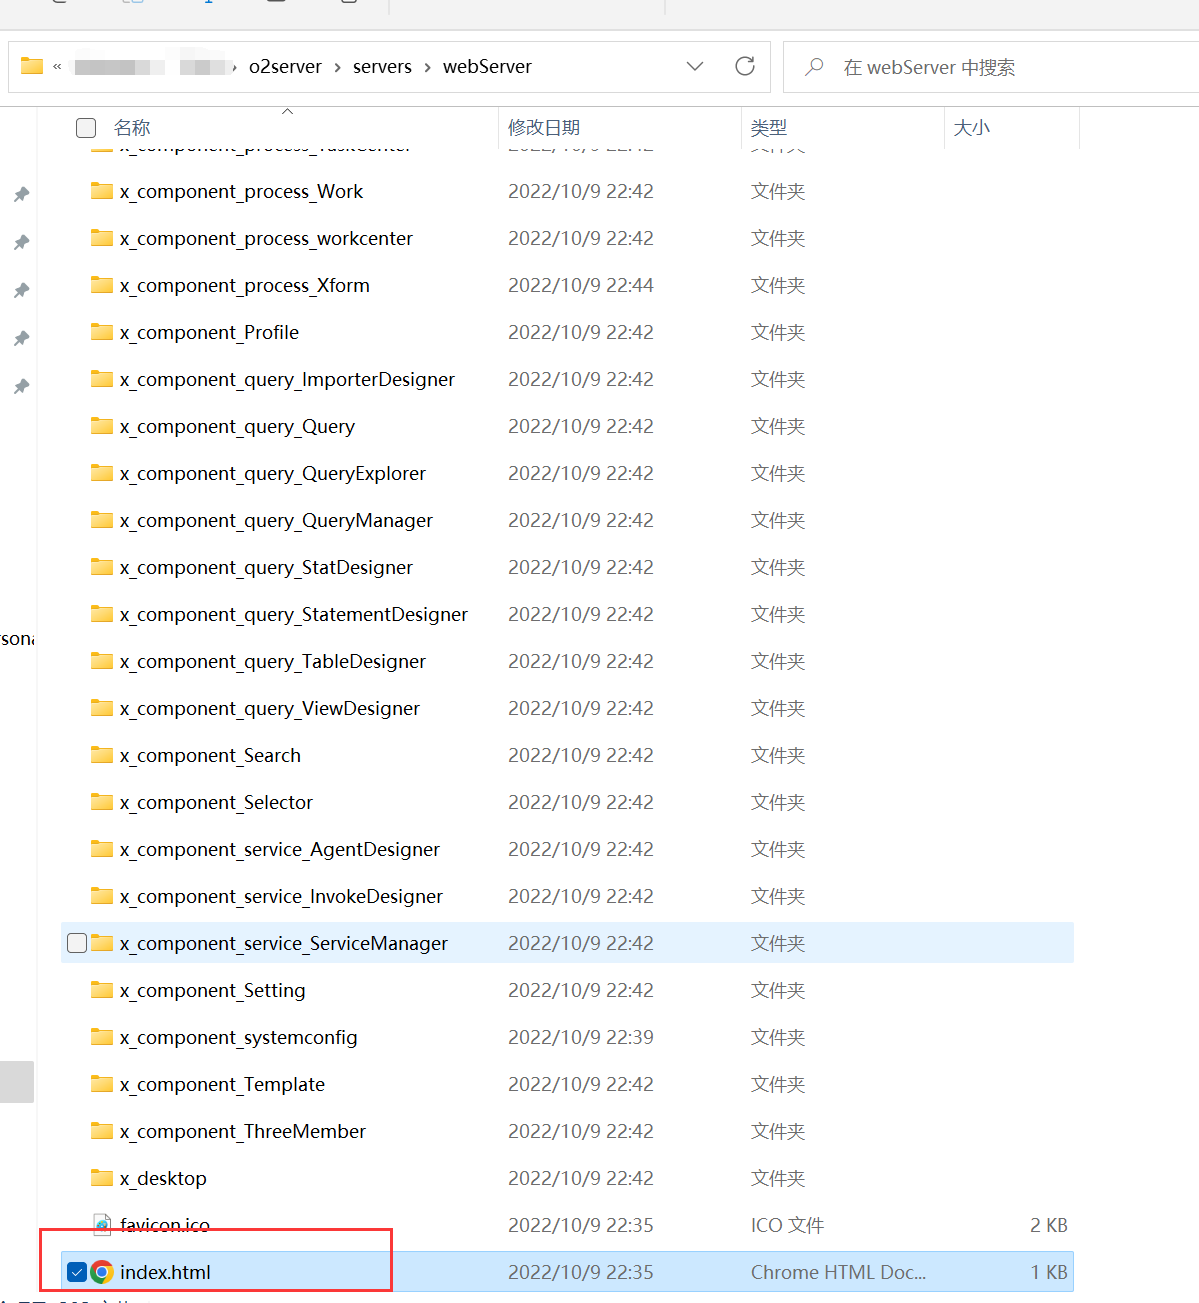Sort files by the 名称 column header

[133, 127]
